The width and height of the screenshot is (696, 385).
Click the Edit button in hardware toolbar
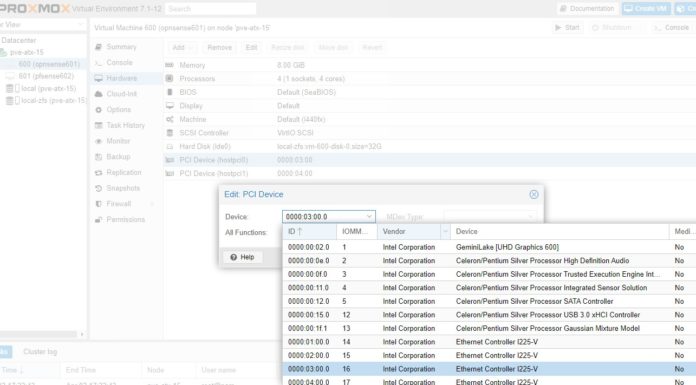pyautogui.click(x=251, y=48)
